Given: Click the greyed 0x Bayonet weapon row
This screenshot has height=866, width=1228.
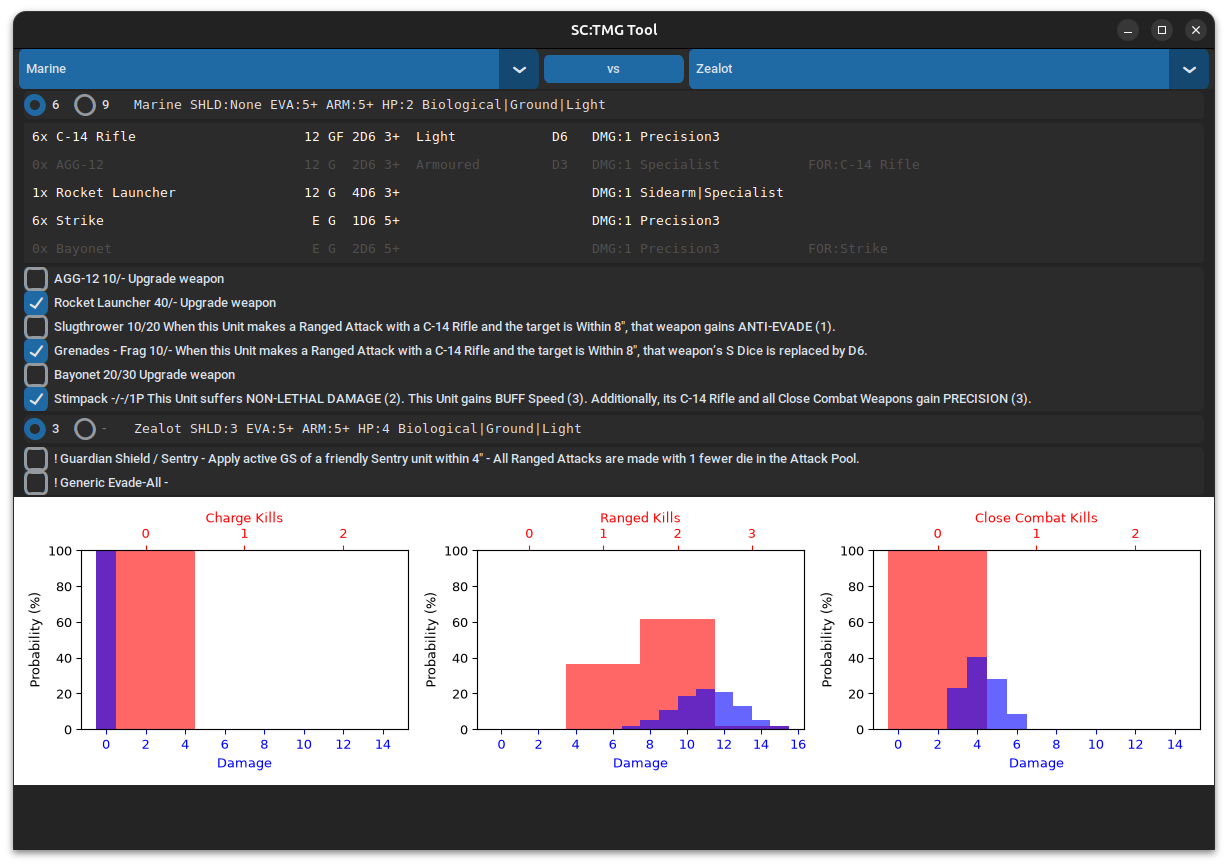Looking at the screenshot, I should (x=614, y=249).
